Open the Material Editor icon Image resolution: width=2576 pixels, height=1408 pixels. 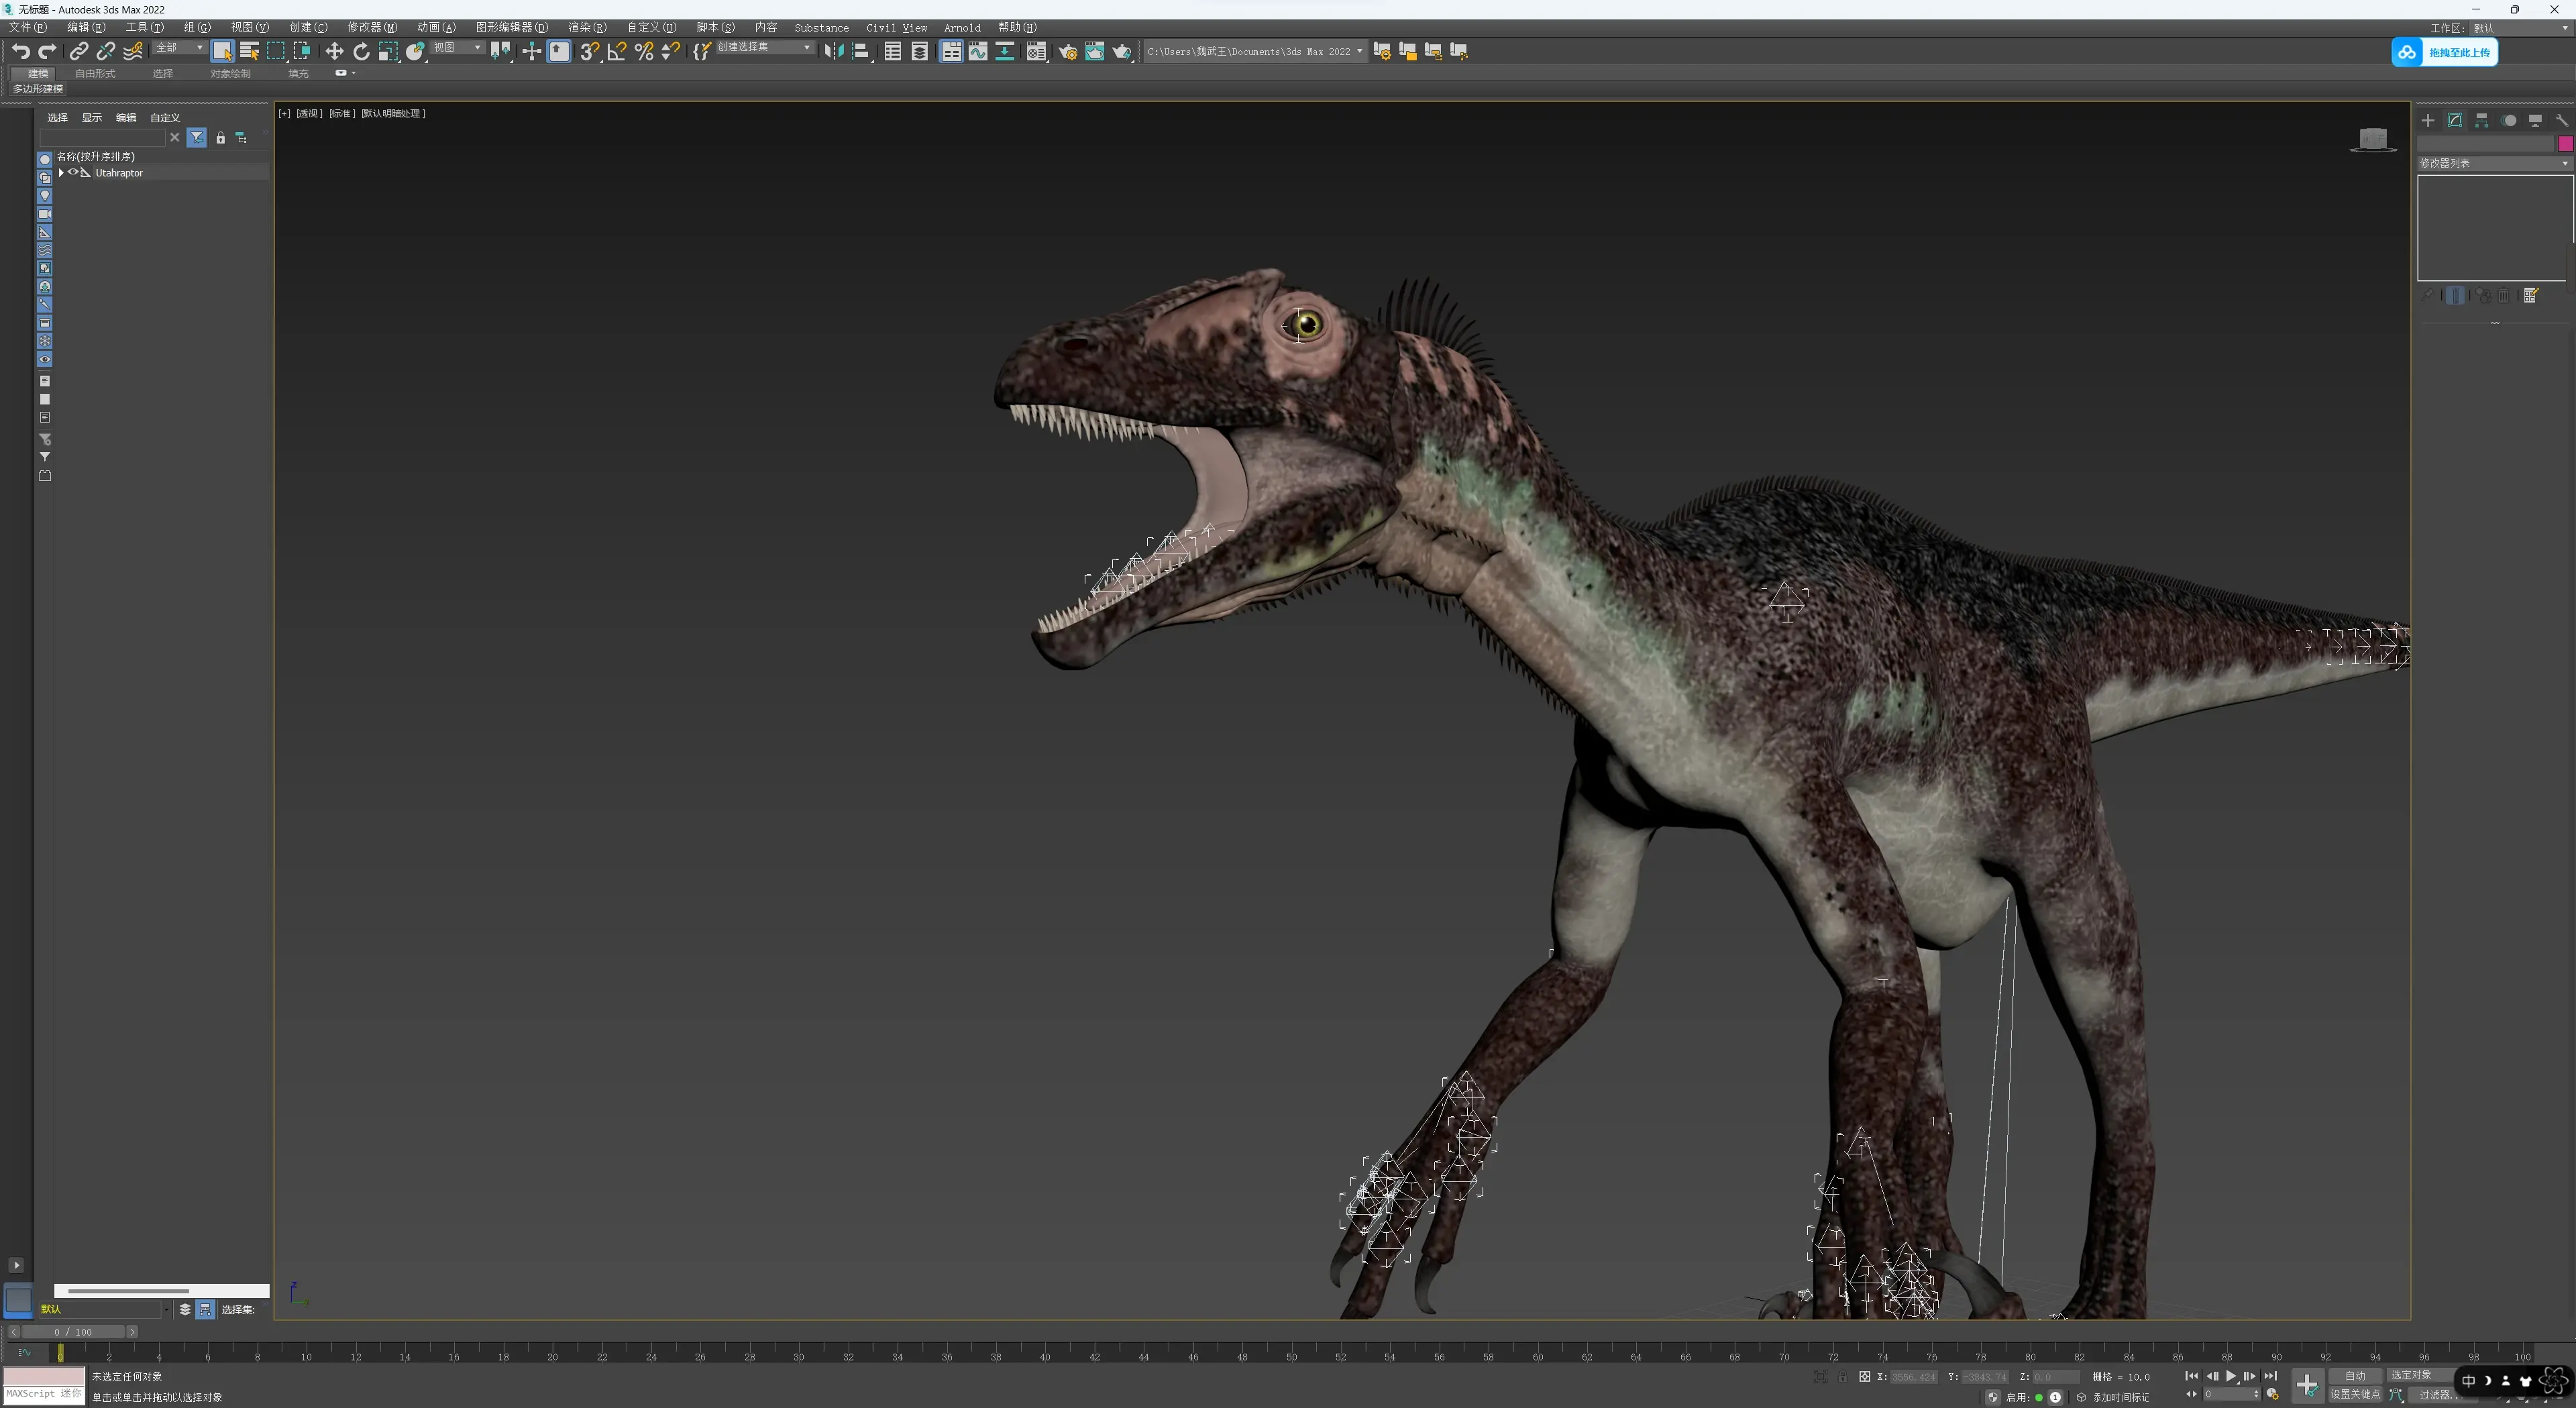coord(1036,51)
